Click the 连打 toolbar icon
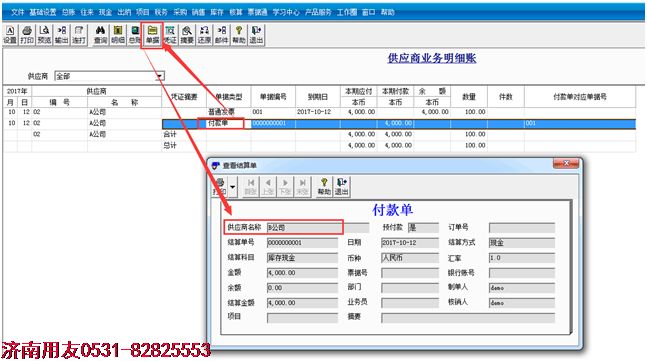 (x=79, y=35)
